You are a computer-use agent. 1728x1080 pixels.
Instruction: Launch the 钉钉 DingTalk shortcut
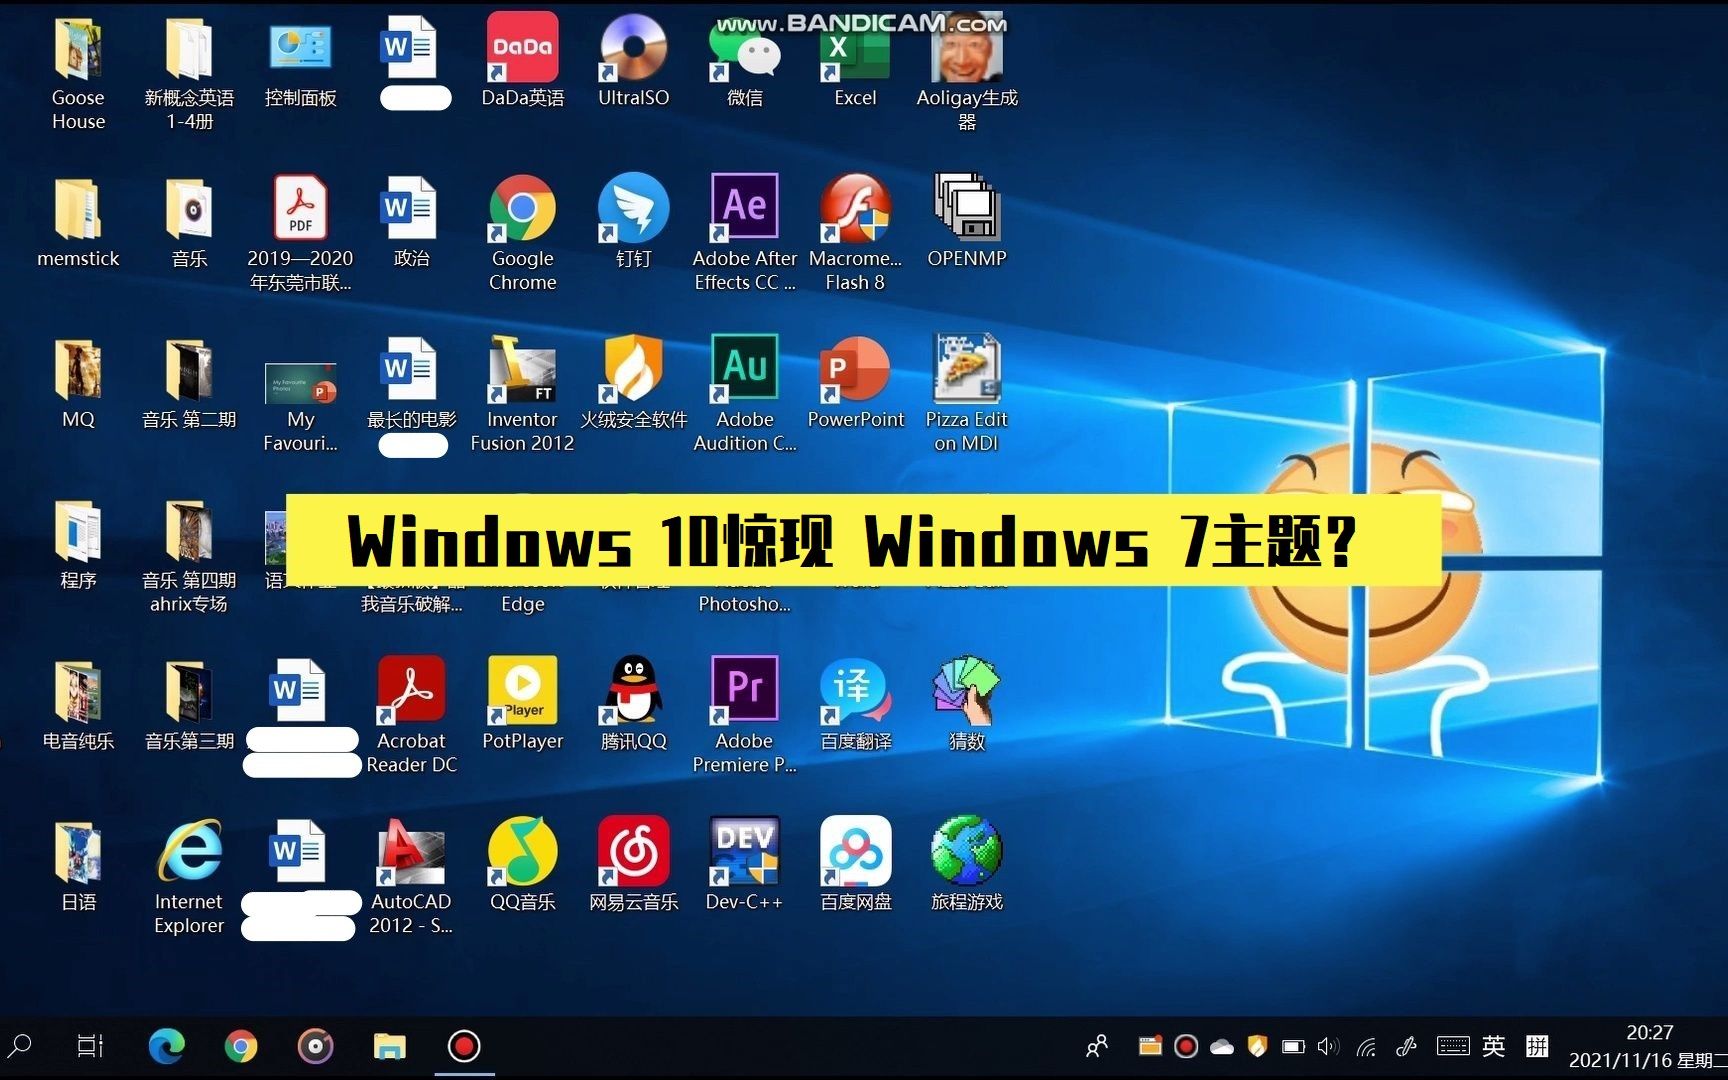tap(633, 222)
